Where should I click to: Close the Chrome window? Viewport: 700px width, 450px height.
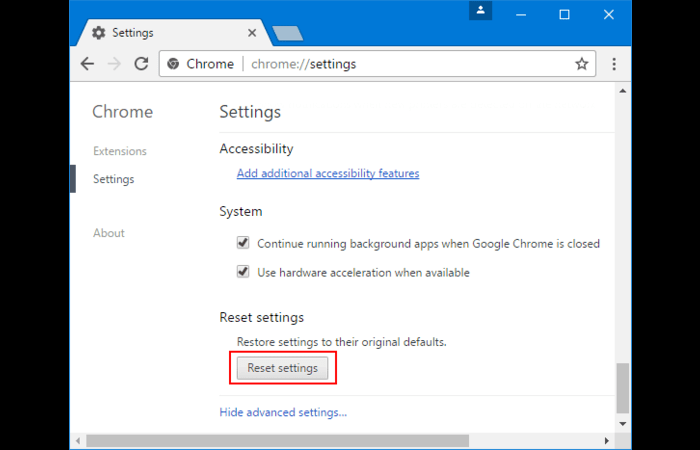(x=608, y=14)
